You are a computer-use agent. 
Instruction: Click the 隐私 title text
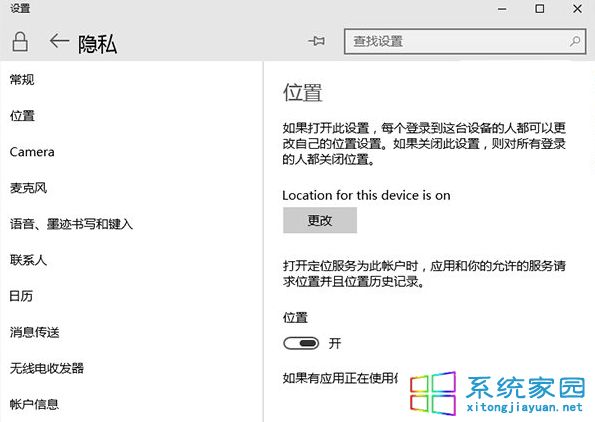tap(98, 44)
